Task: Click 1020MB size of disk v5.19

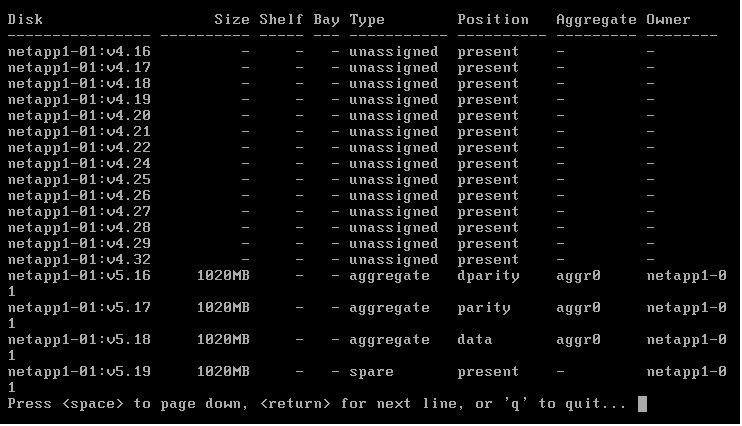Action: point(223,372)
